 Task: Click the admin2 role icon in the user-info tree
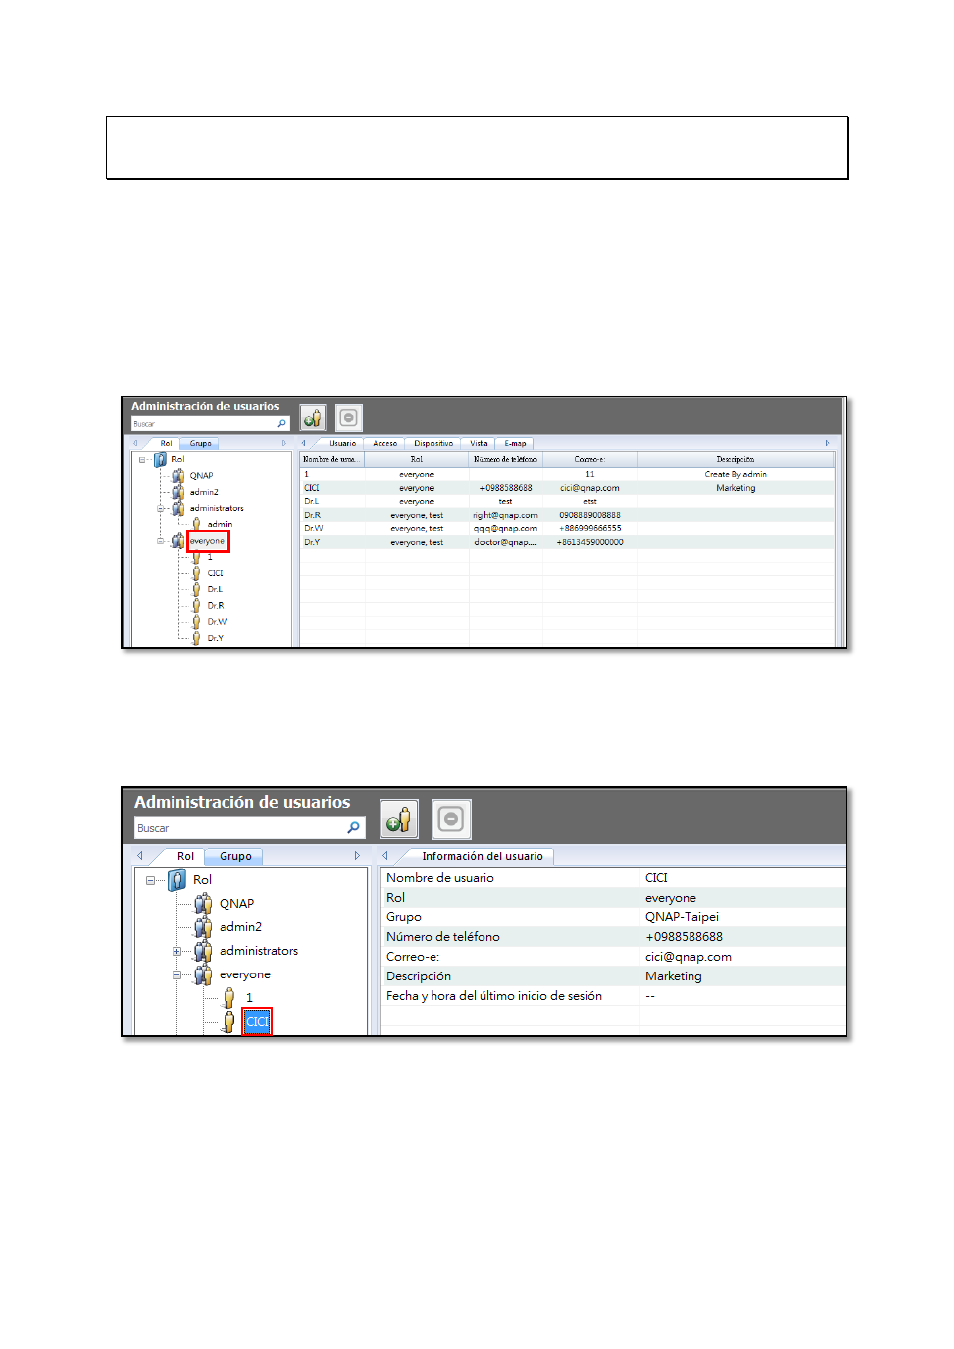203,927
